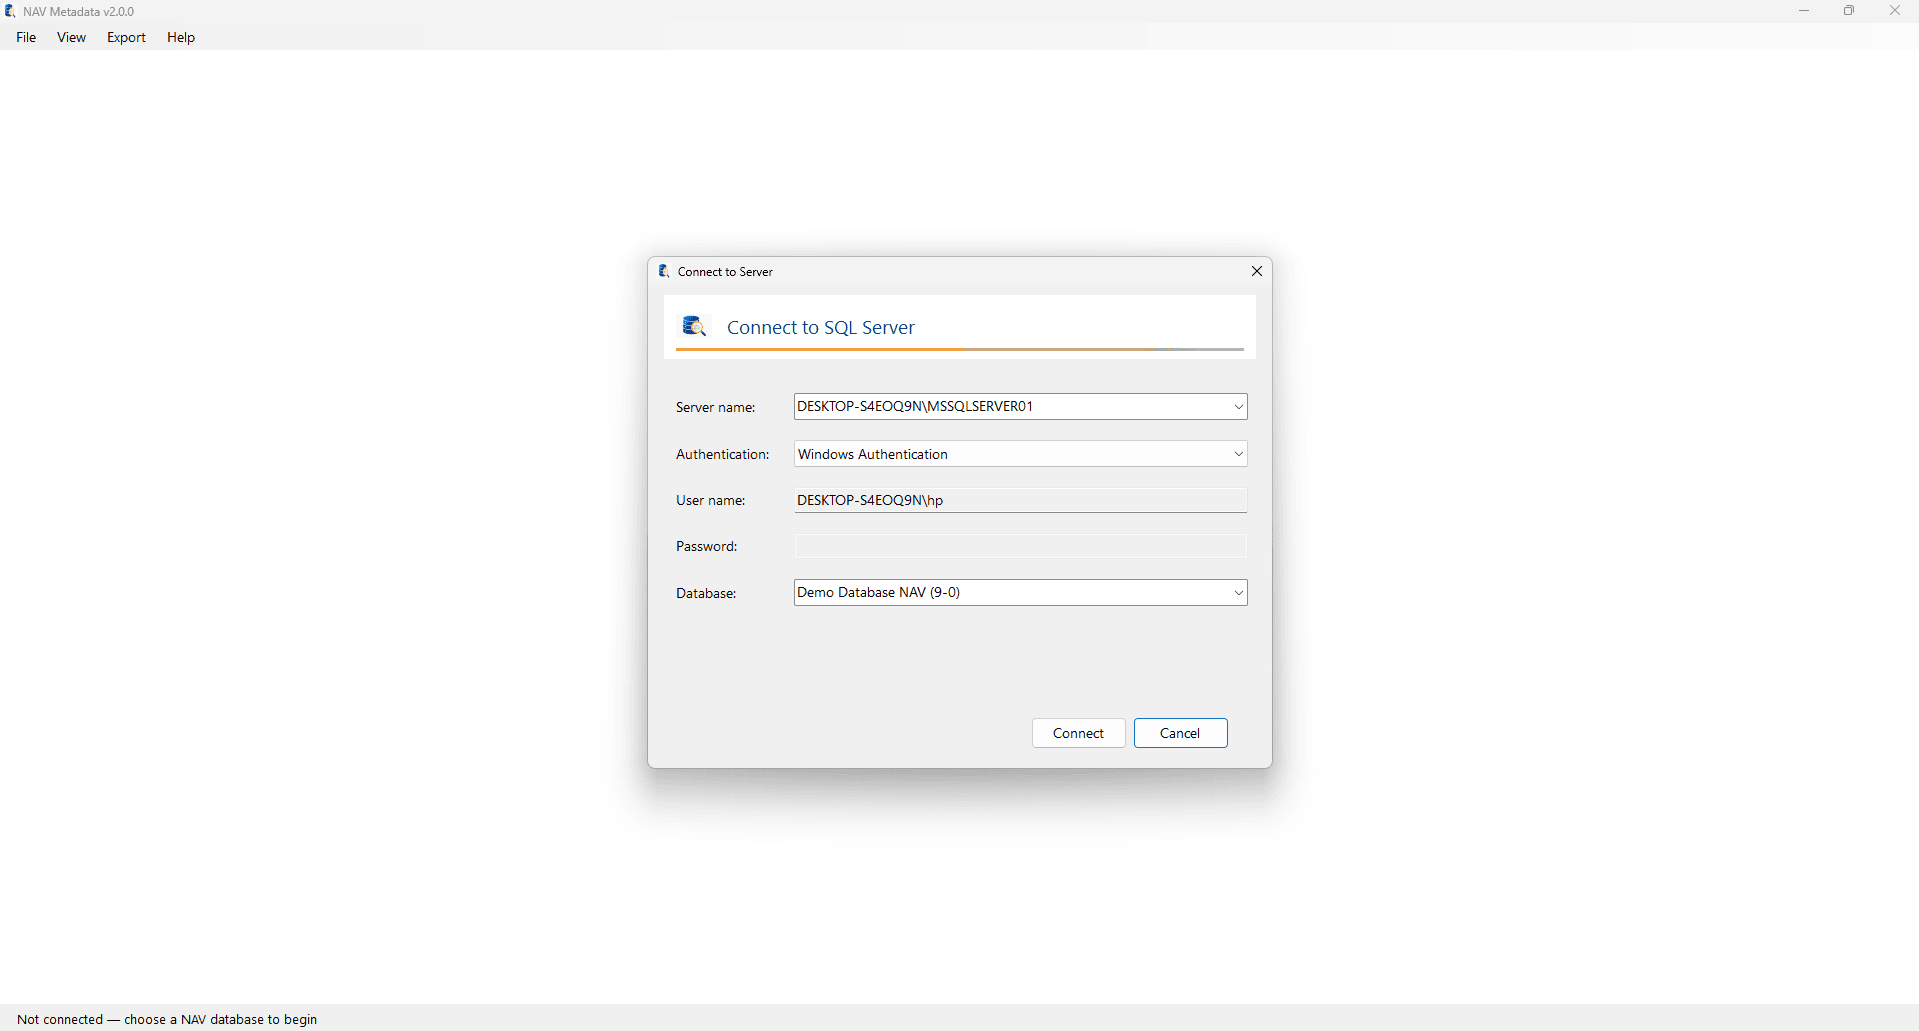Expand the Server name dropdown arrow
This screenshot has width=1919, height=1031.
tap(1238, 407)
